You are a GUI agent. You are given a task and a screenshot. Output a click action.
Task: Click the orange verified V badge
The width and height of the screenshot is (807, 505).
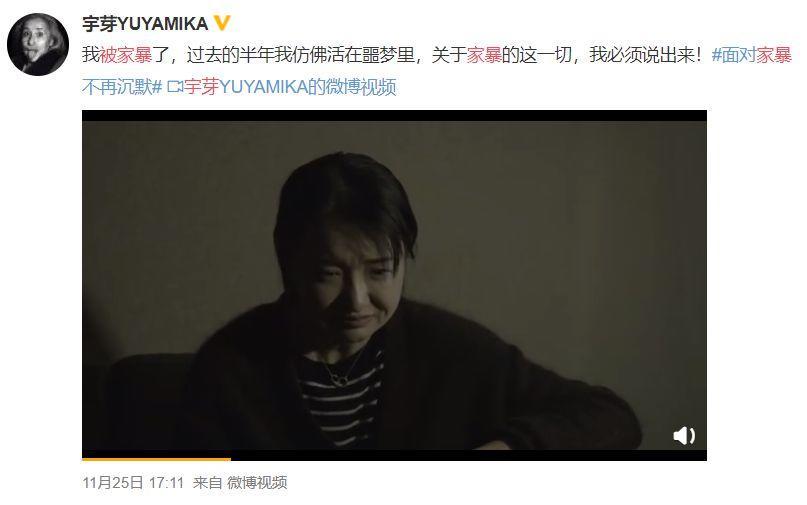[x=222, y=23]
